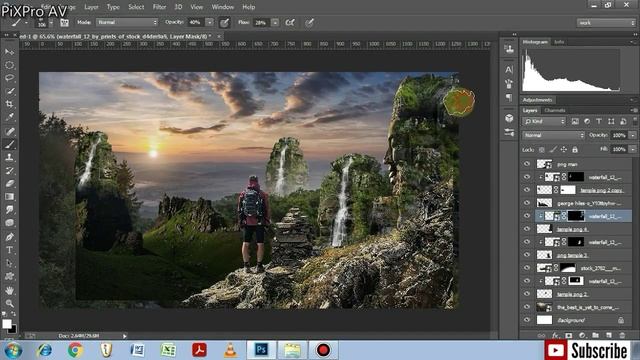Click the lock all icon
Screen dimensions: 640x360
click(575, 150)
